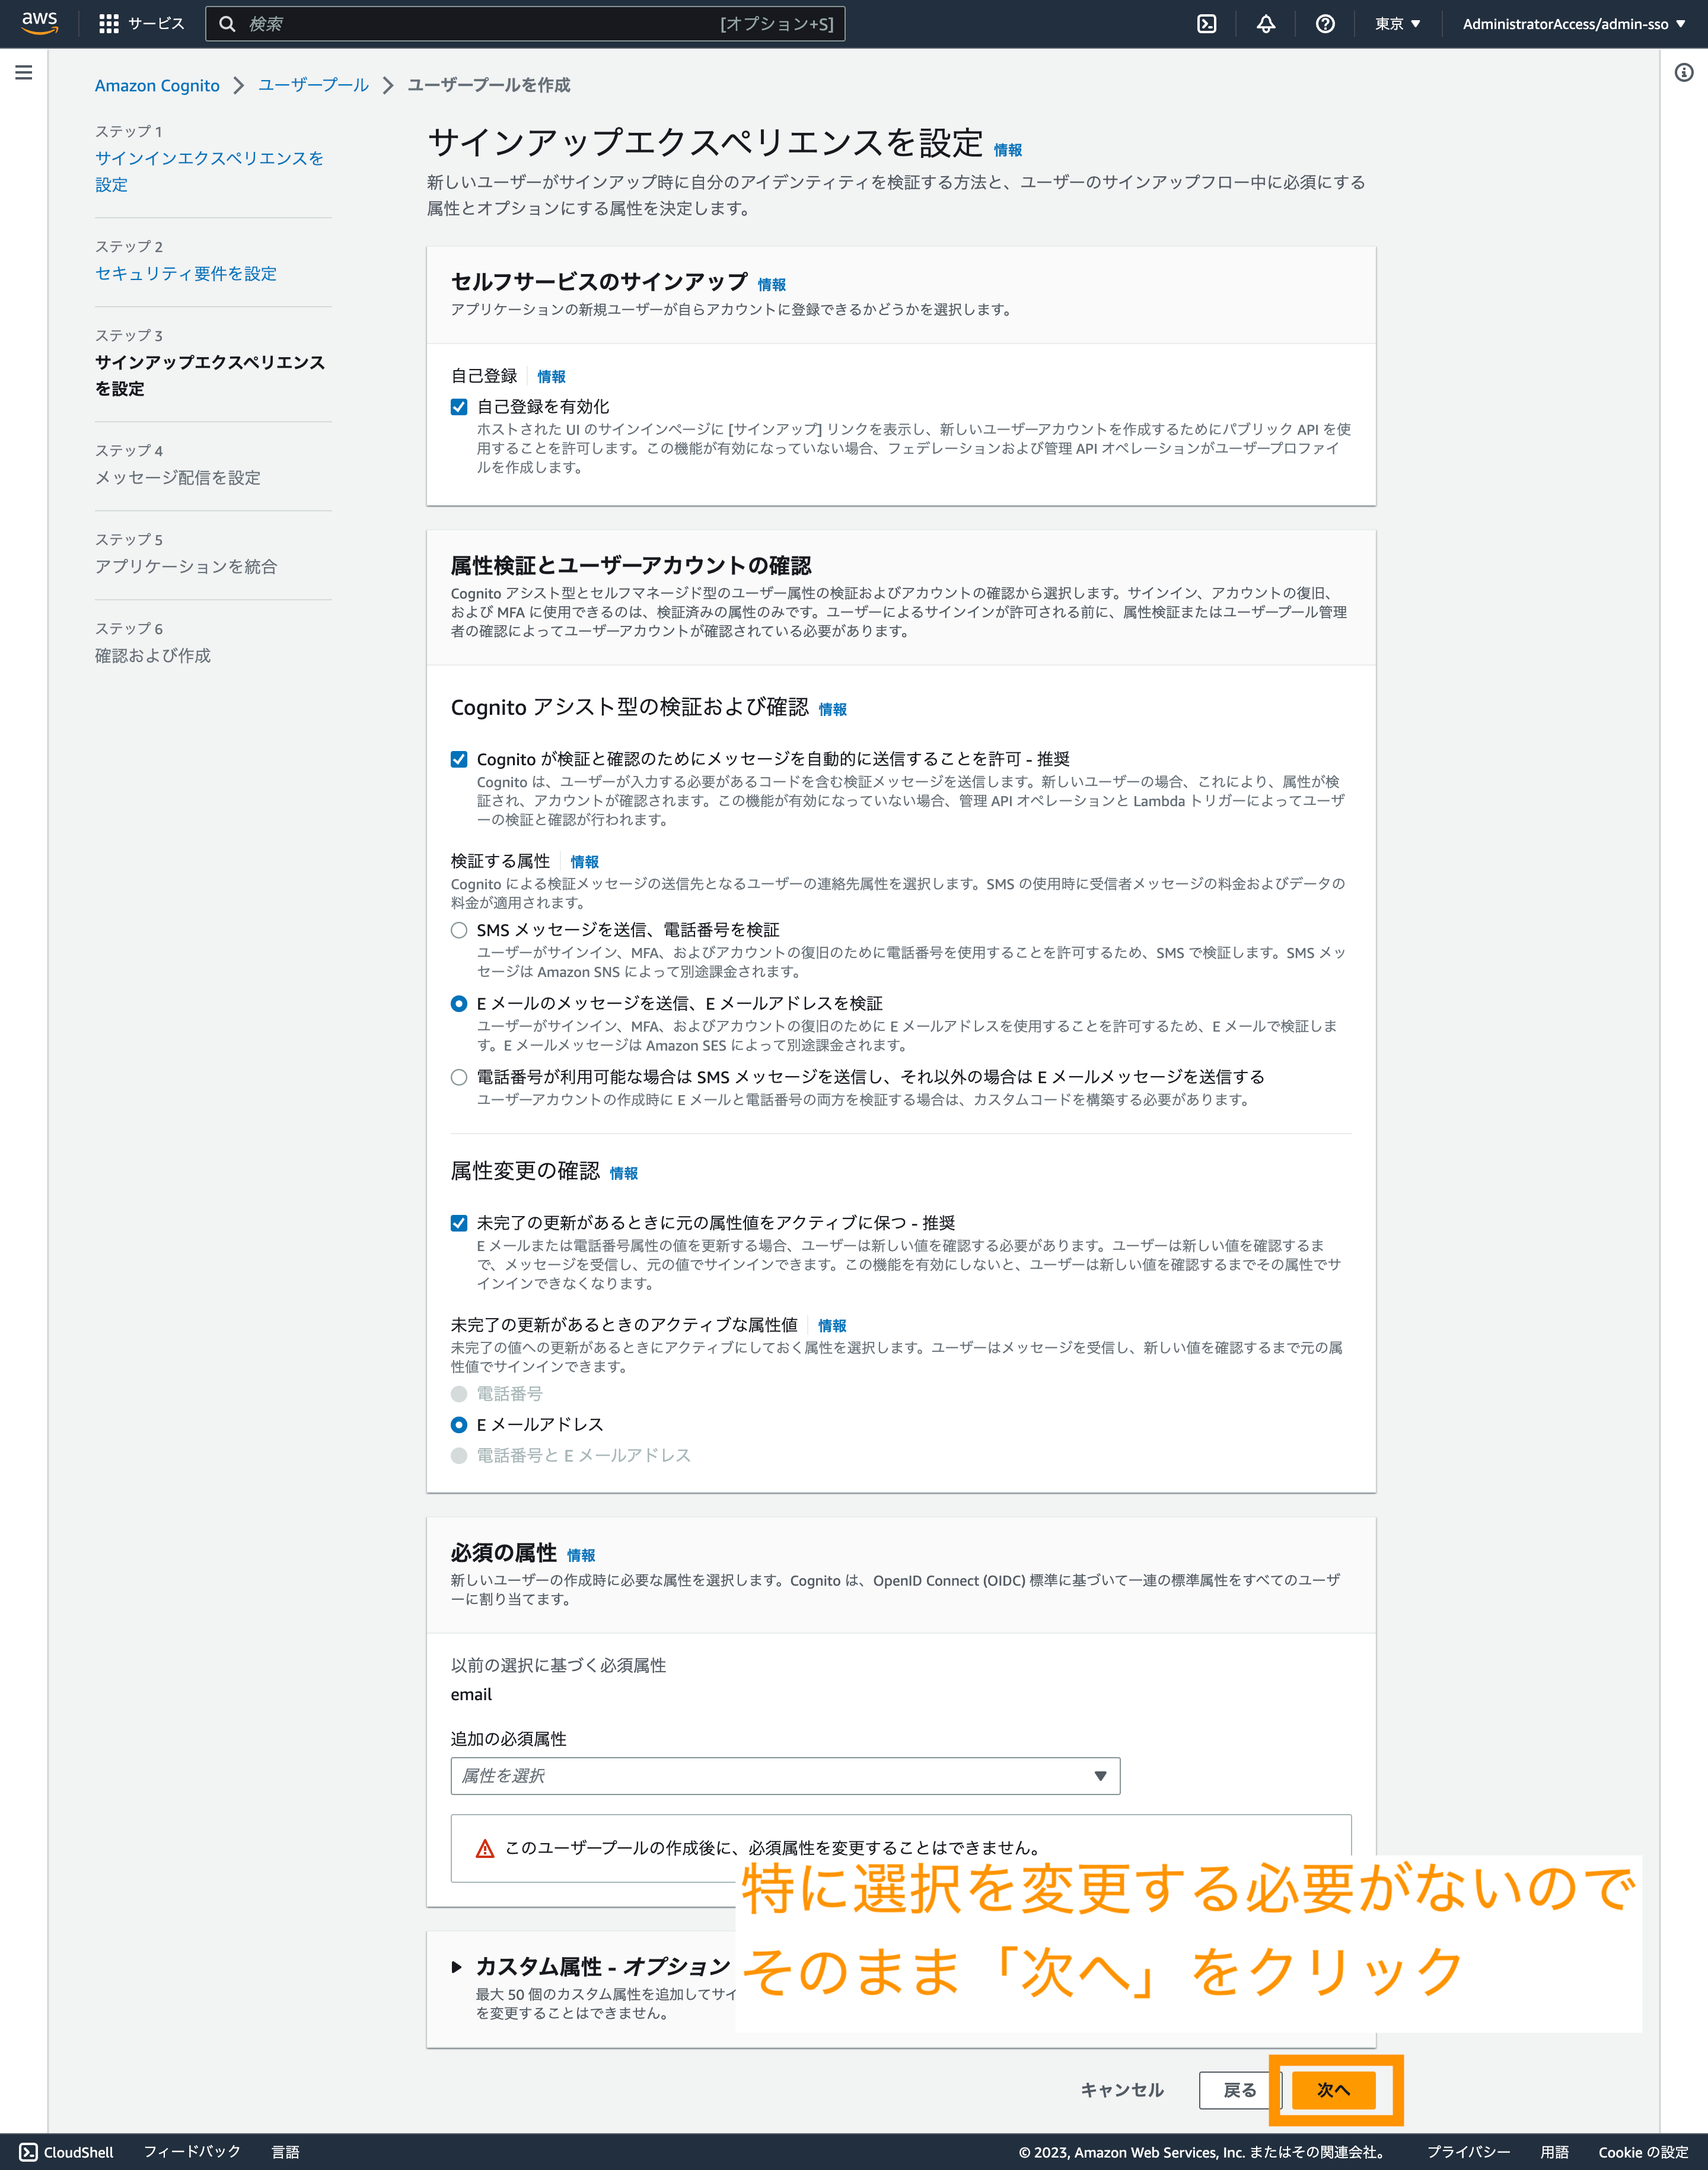
Task: Toggle the hamburger side navigation icon
Action: pos(24,72)
